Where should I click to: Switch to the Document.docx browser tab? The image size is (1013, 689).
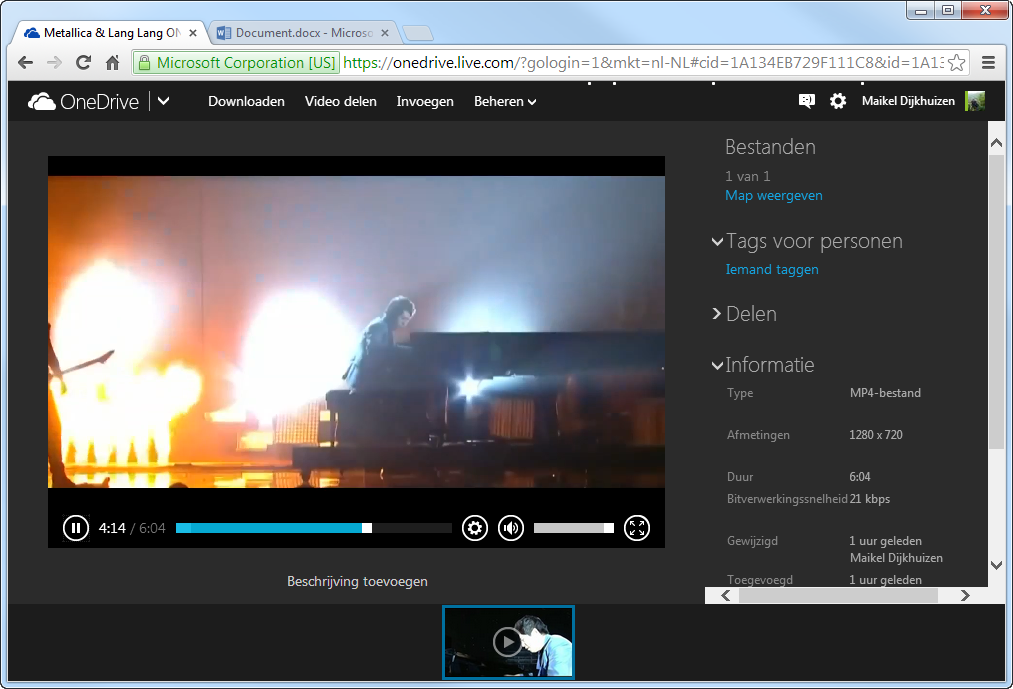(304, 33)
